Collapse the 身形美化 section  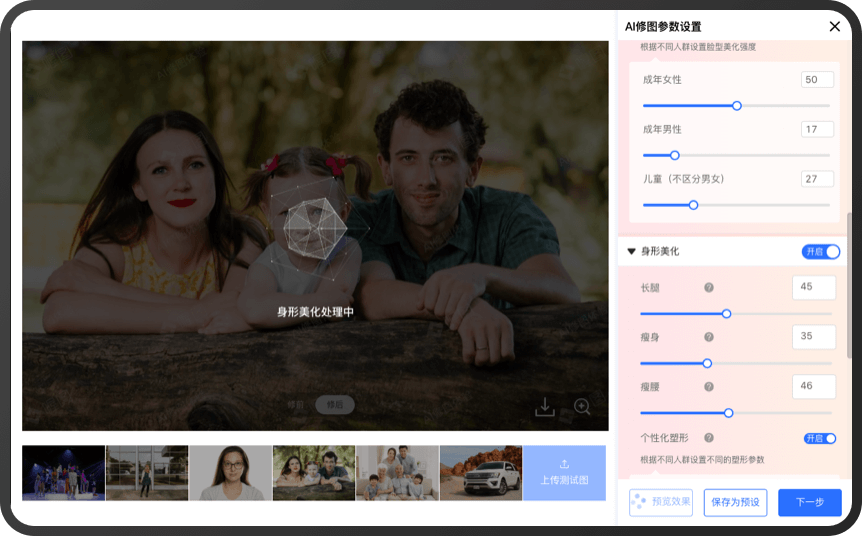click(631, 252)
